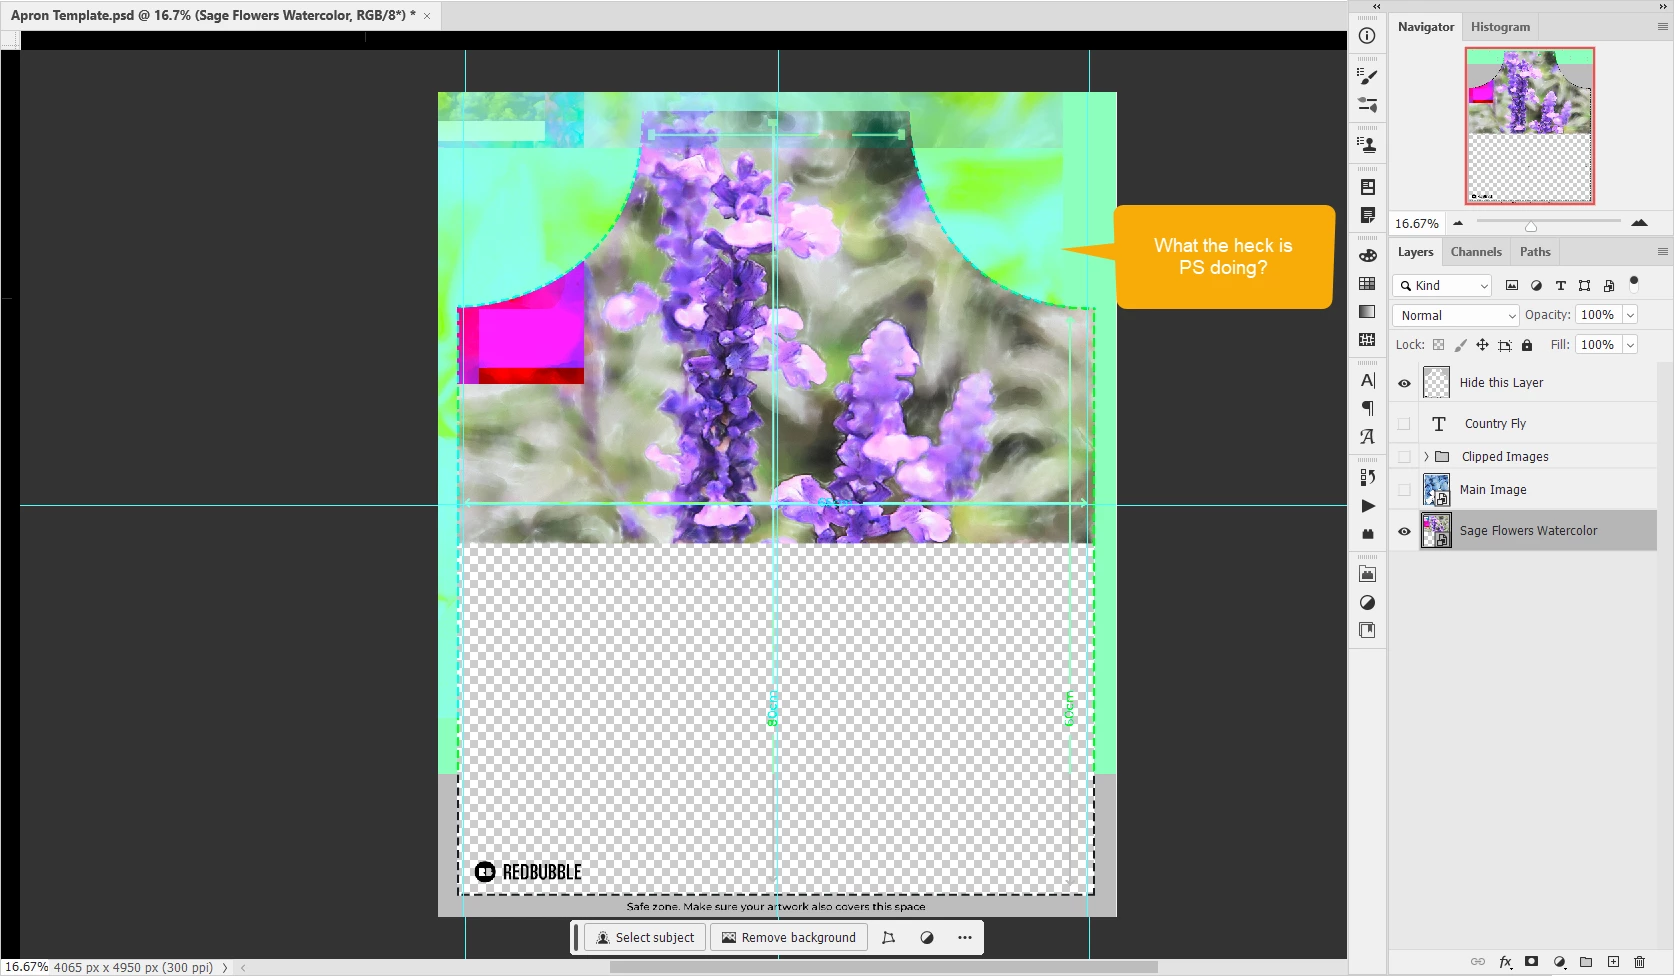The image size is (1674, 976).
Task: Hide the 'Hide this Layer' layer
Action: click(1404, 383)
